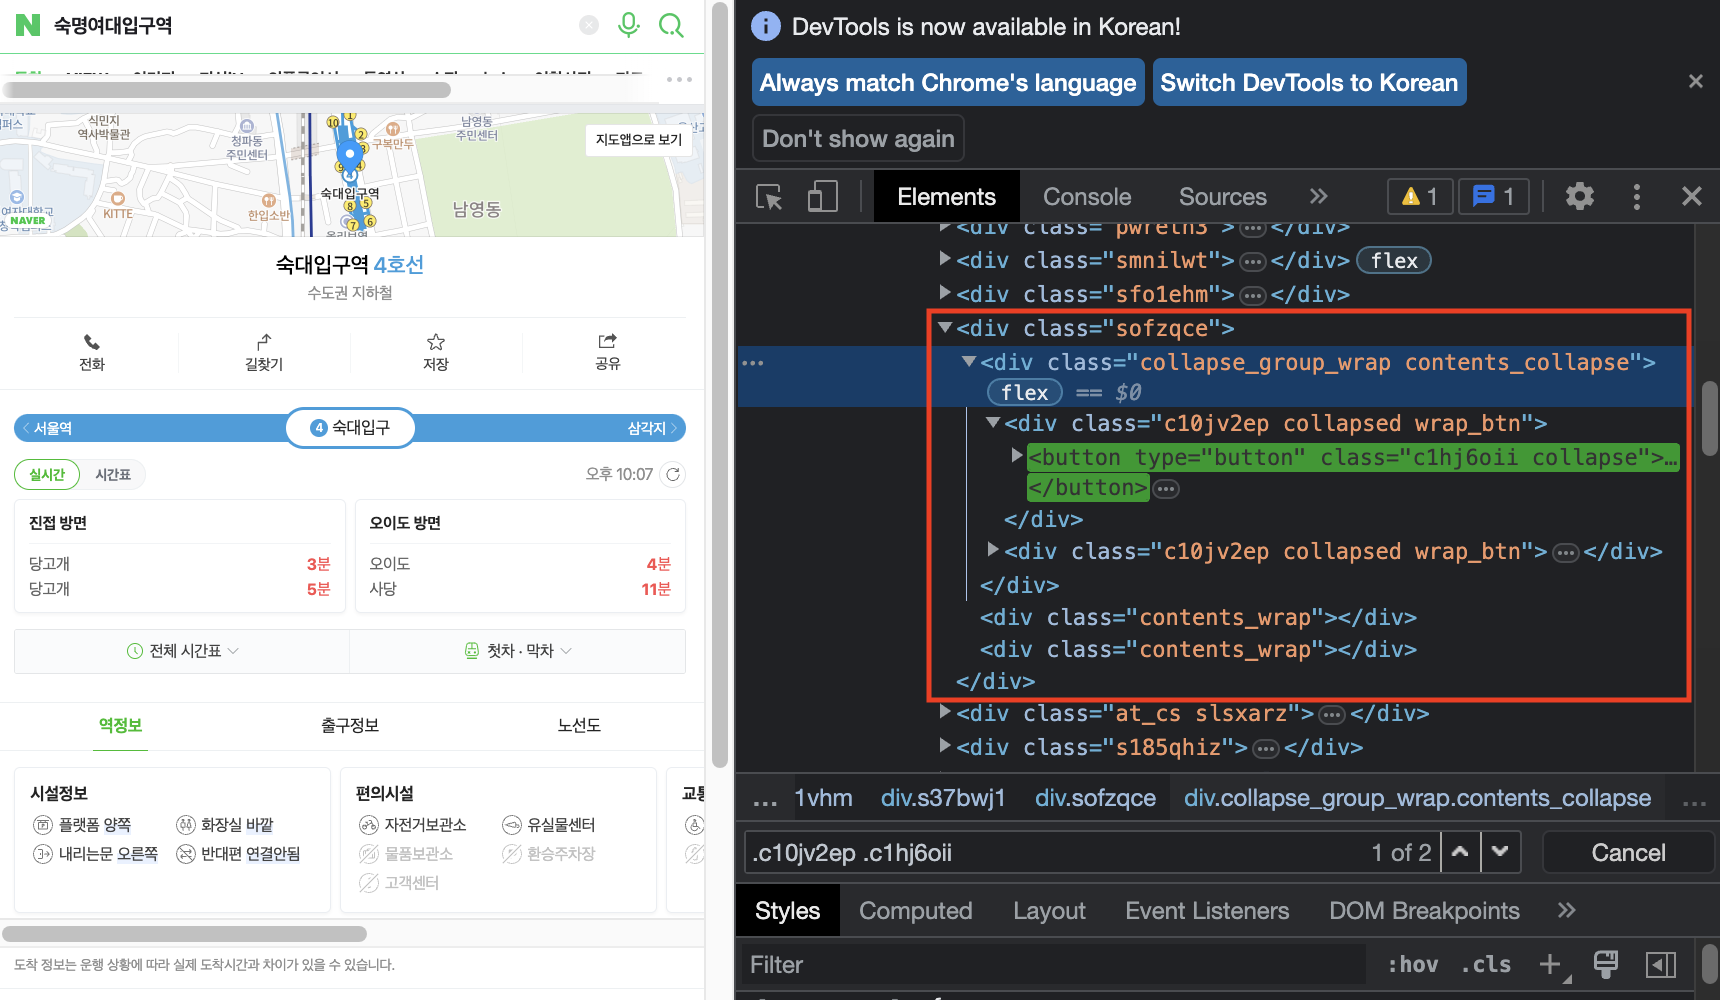
Task: Open the Event Listeners tab
Action: pyautogui.click(x=1207, y=911)
